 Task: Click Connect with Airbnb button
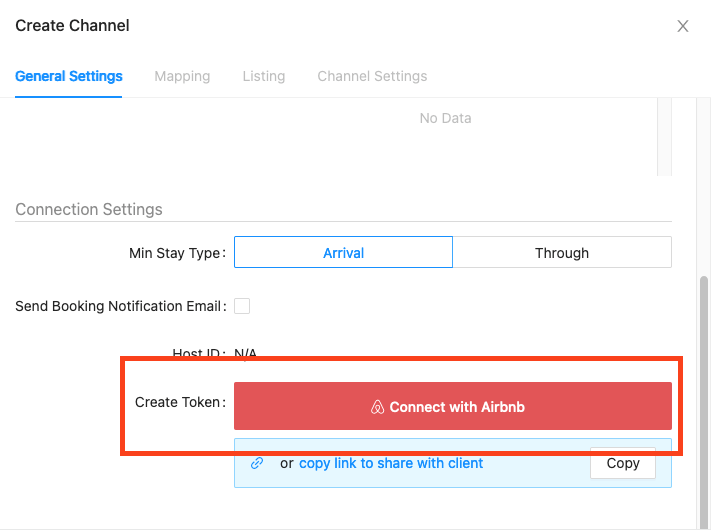[x=452, y=406]
